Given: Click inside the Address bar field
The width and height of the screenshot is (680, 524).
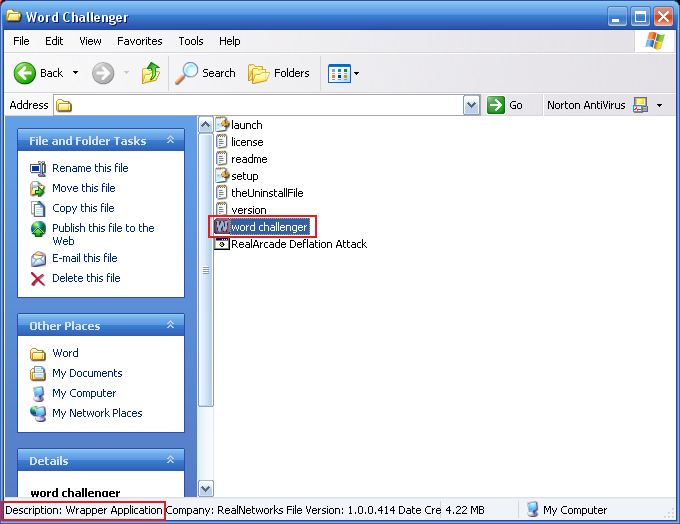Looking at the screenshot, I should (258, 105).
